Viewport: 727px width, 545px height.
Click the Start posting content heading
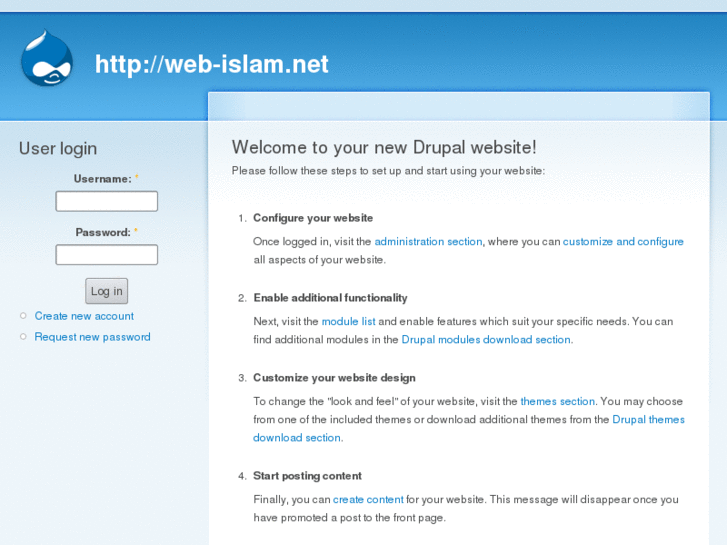[x=307, y=476]
